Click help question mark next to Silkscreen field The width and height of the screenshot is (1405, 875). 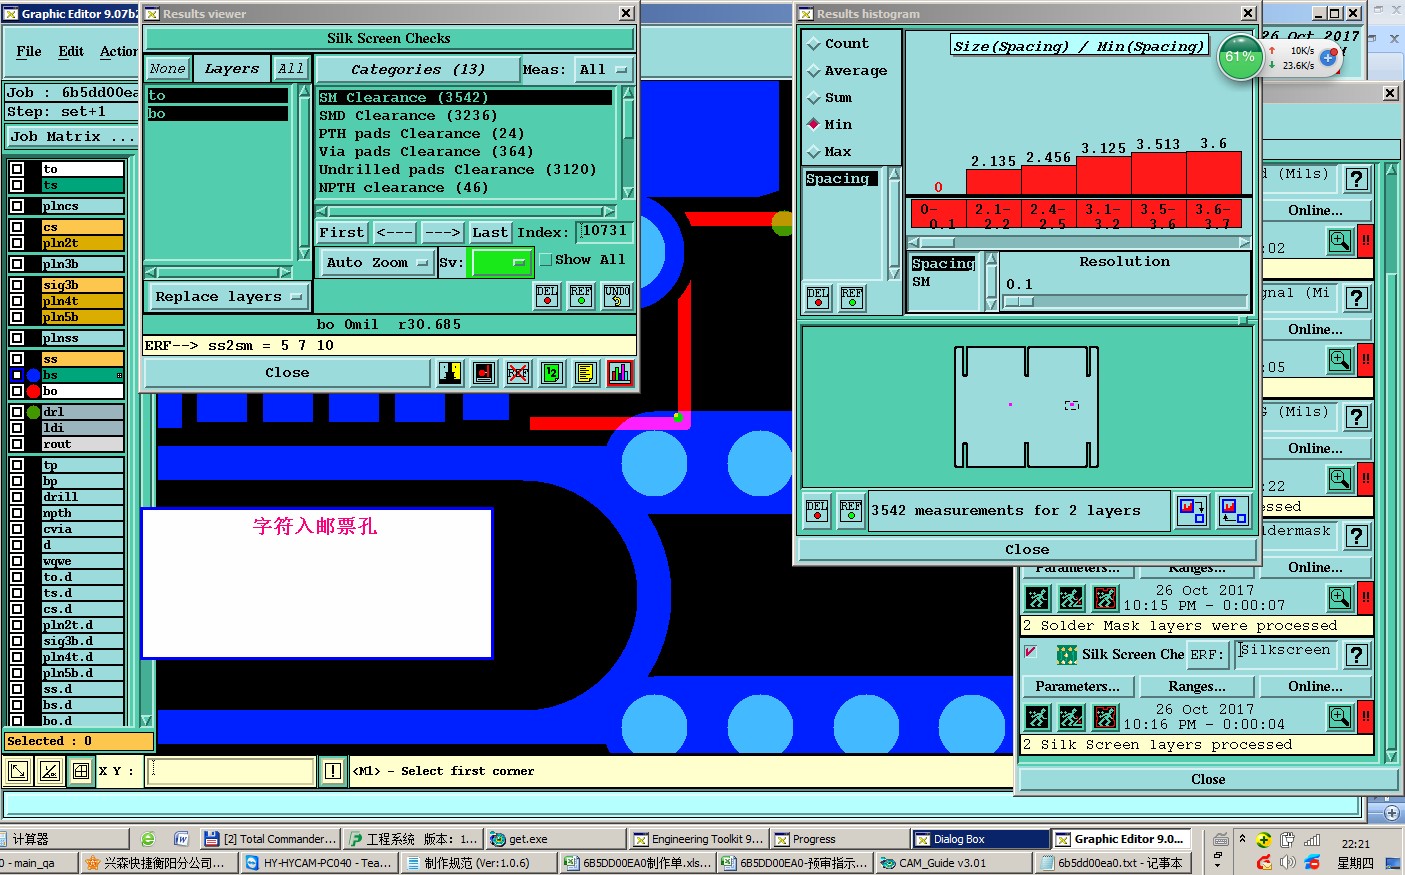click(1356, 655)
